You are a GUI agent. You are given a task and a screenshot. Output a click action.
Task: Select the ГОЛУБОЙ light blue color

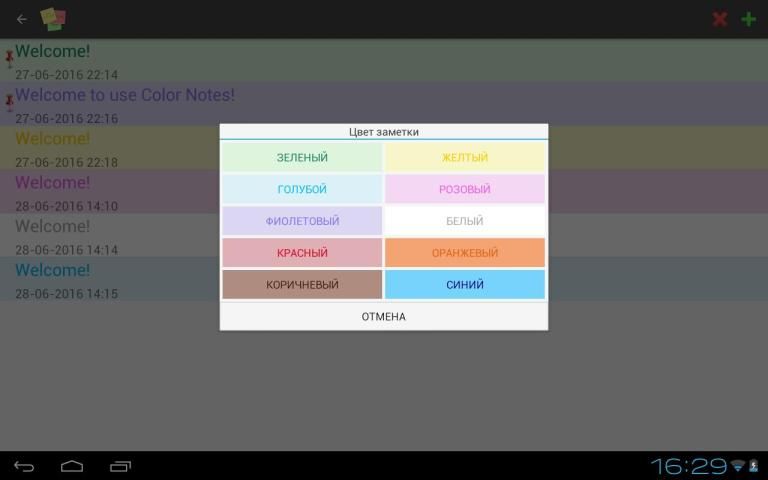302,189
